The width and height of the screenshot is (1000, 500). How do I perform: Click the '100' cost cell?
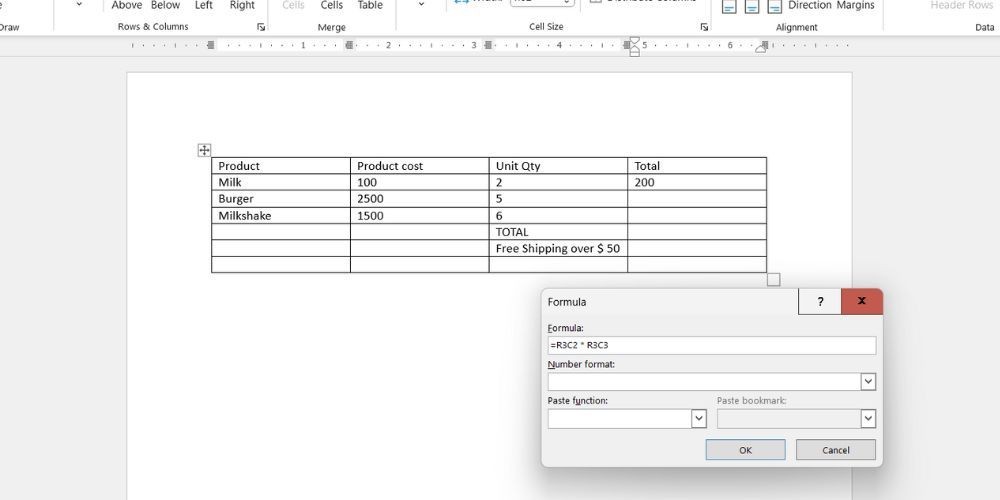pyautogui.click(x=420, y=182)
